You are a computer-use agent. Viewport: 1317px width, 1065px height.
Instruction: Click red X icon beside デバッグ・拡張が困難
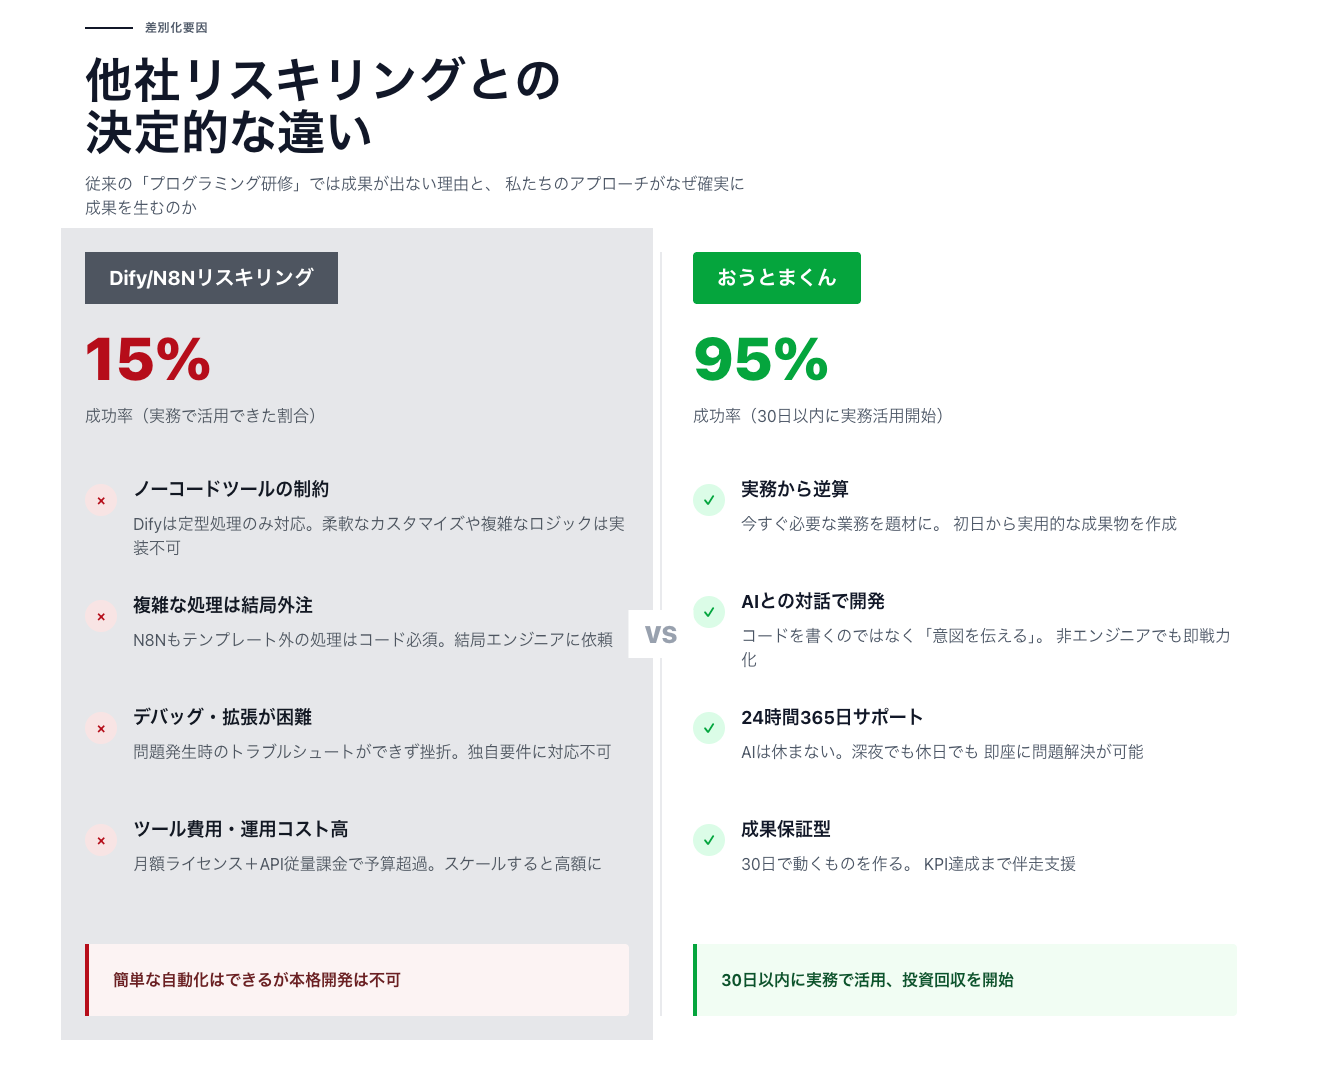tap(101, 729)
